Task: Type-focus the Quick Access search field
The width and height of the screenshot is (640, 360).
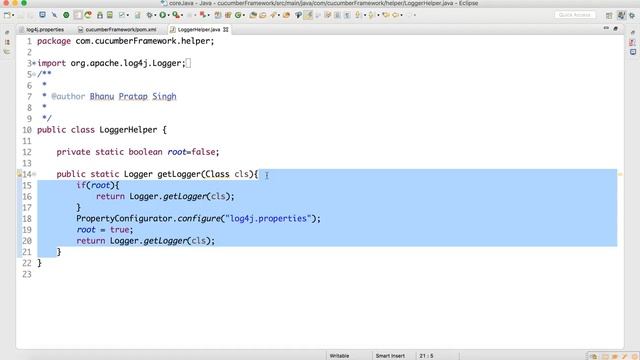Action: point(575,15)
